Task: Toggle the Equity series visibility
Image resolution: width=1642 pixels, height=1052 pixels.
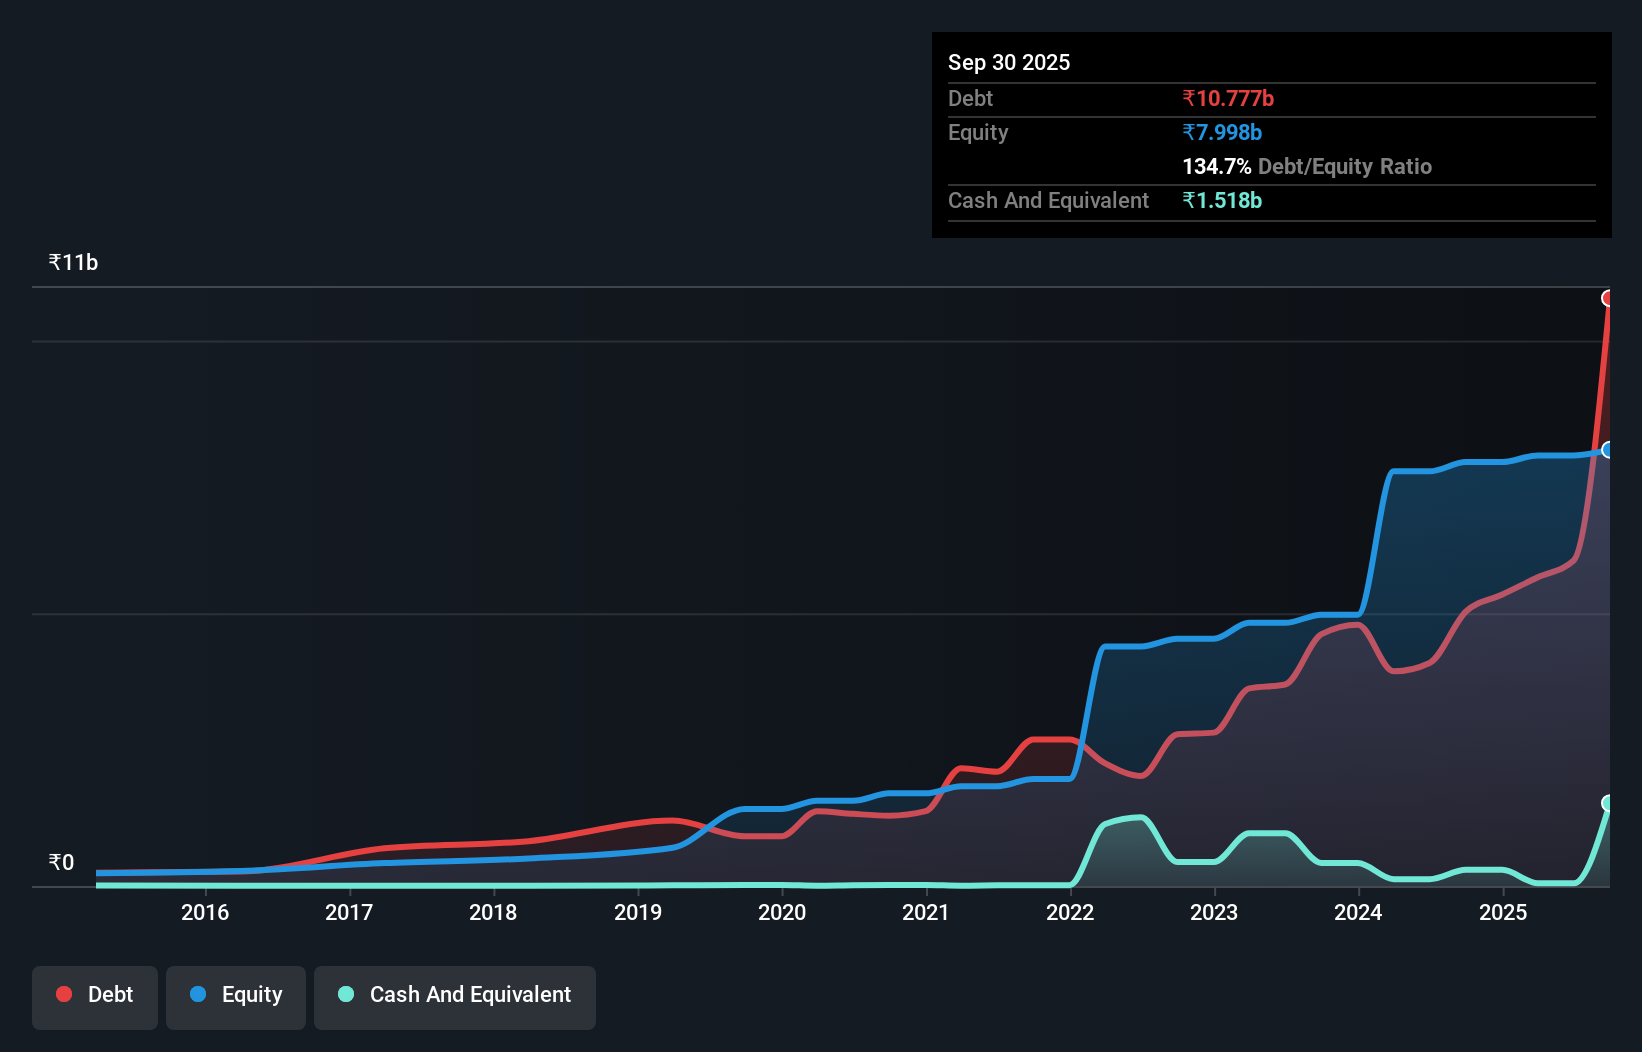Action: (x=235, y=996)
